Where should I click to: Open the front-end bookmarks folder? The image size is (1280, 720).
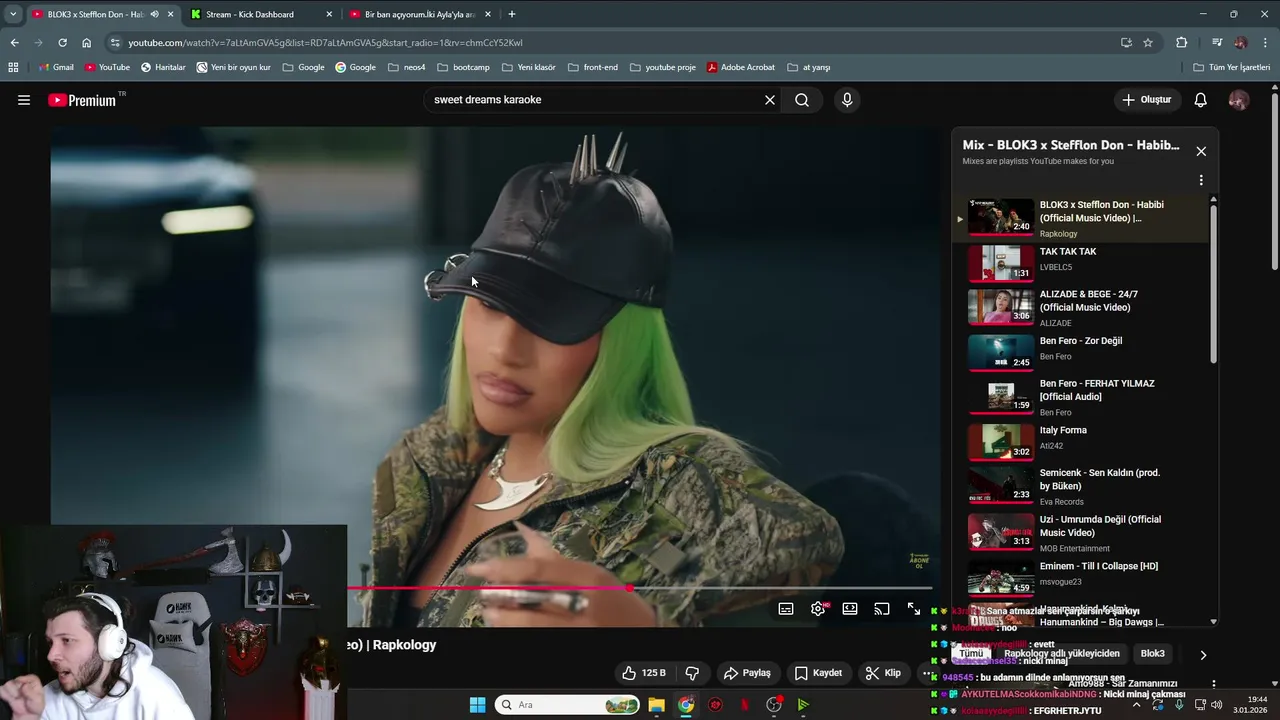(593, 67)
